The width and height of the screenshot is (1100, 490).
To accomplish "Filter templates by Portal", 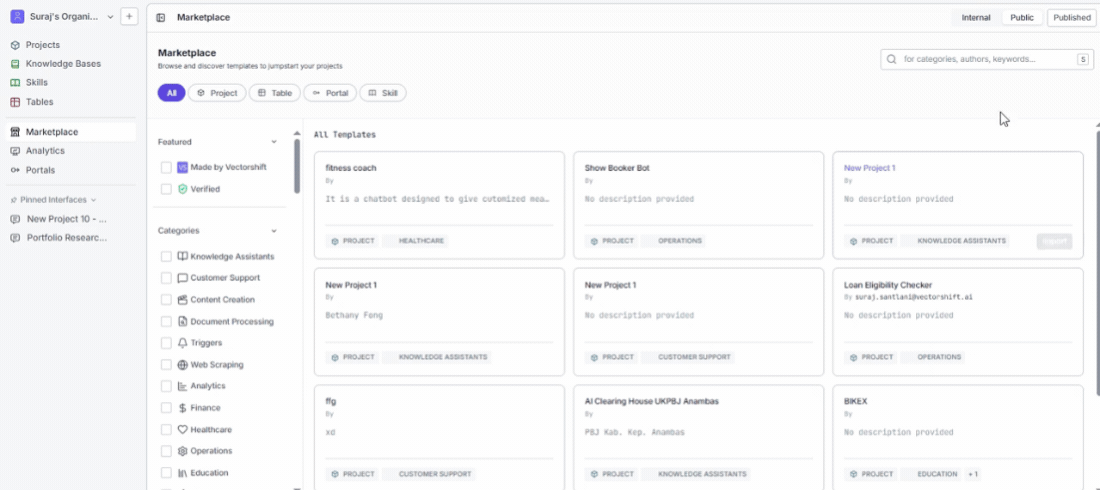I will [330, 93].
